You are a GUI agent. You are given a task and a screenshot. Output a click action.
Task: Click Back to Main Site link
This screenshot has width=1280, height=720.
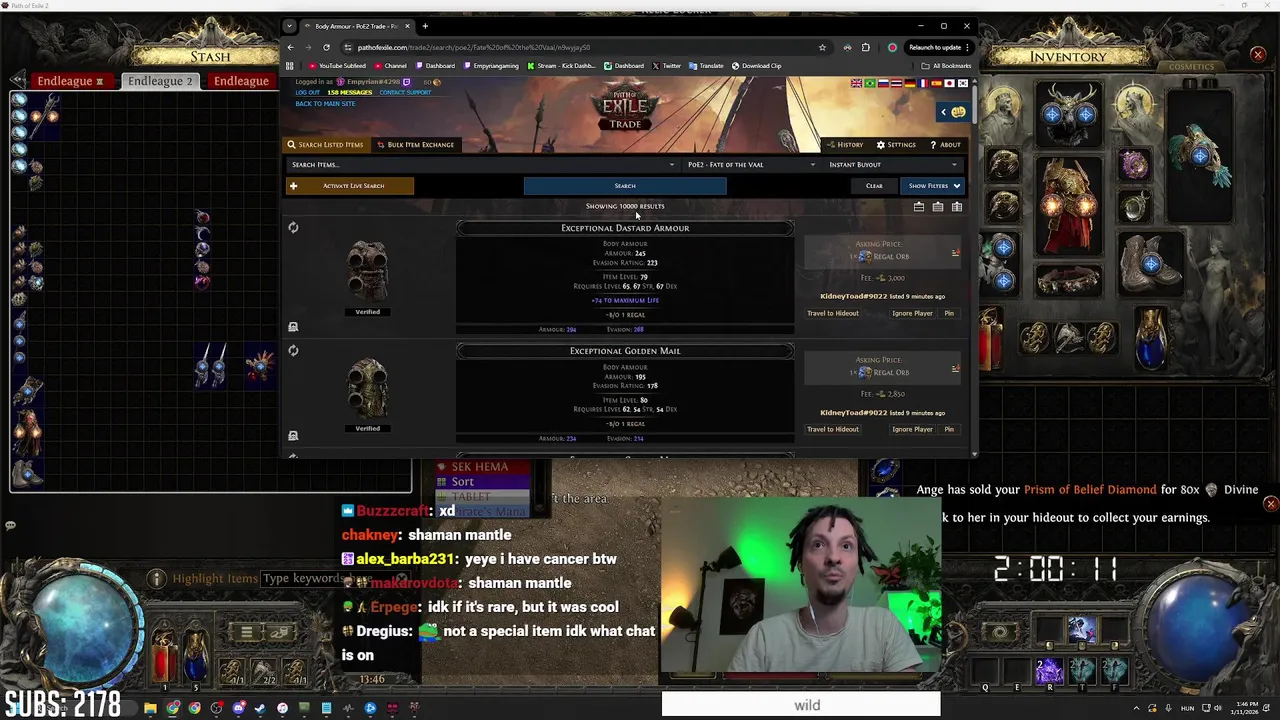325,104
